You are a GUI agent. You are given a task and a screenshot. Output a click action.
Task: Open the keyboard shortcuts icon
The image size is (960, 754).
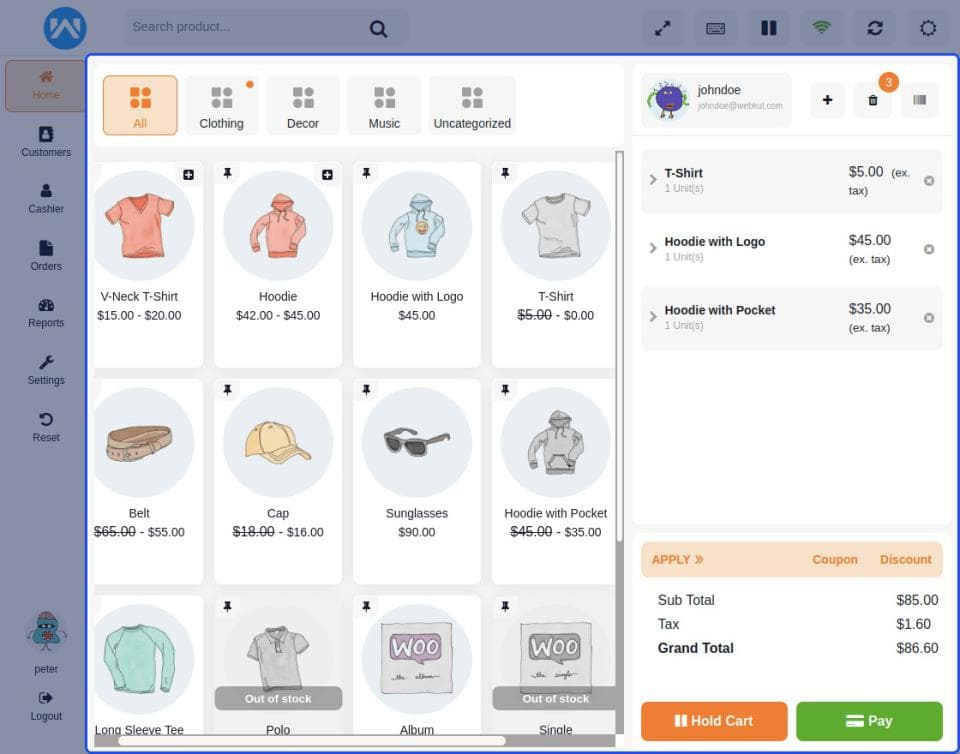pos(716,28)
